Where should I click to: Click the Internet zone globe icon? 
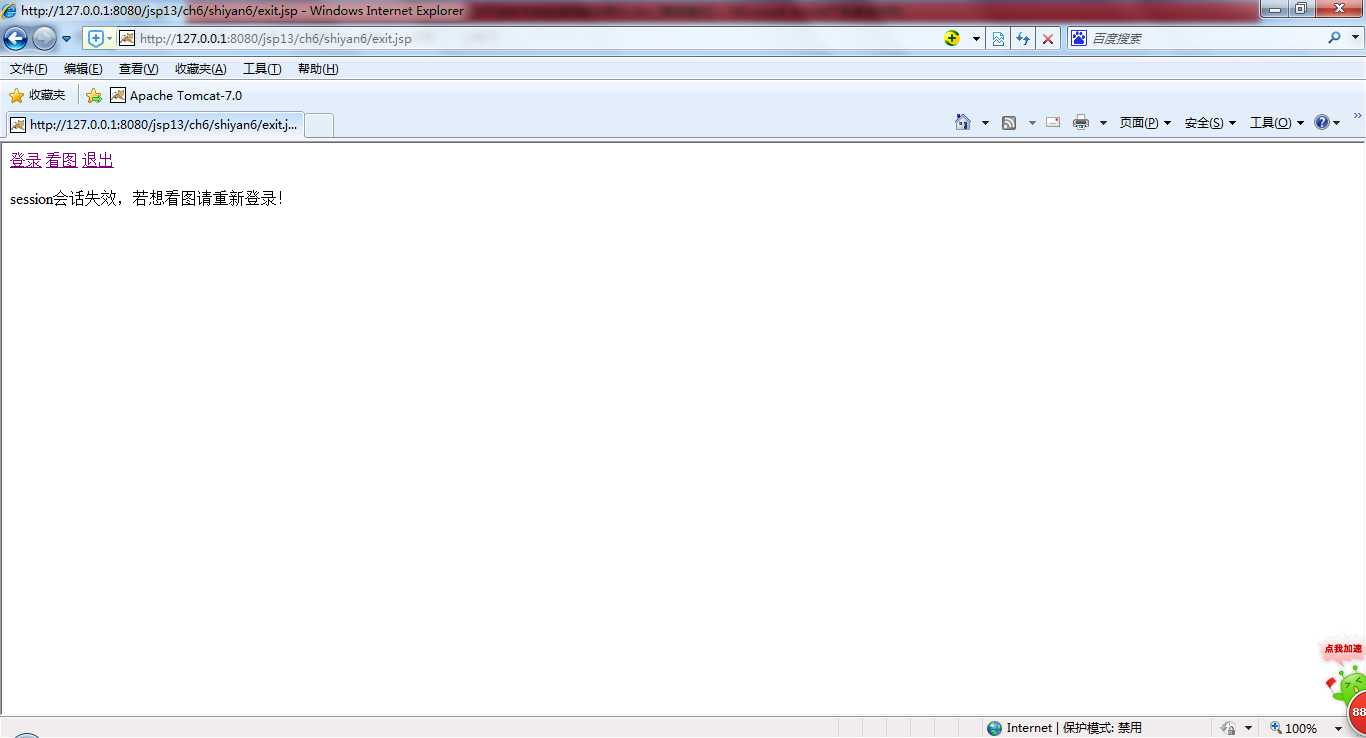(994, 728)
